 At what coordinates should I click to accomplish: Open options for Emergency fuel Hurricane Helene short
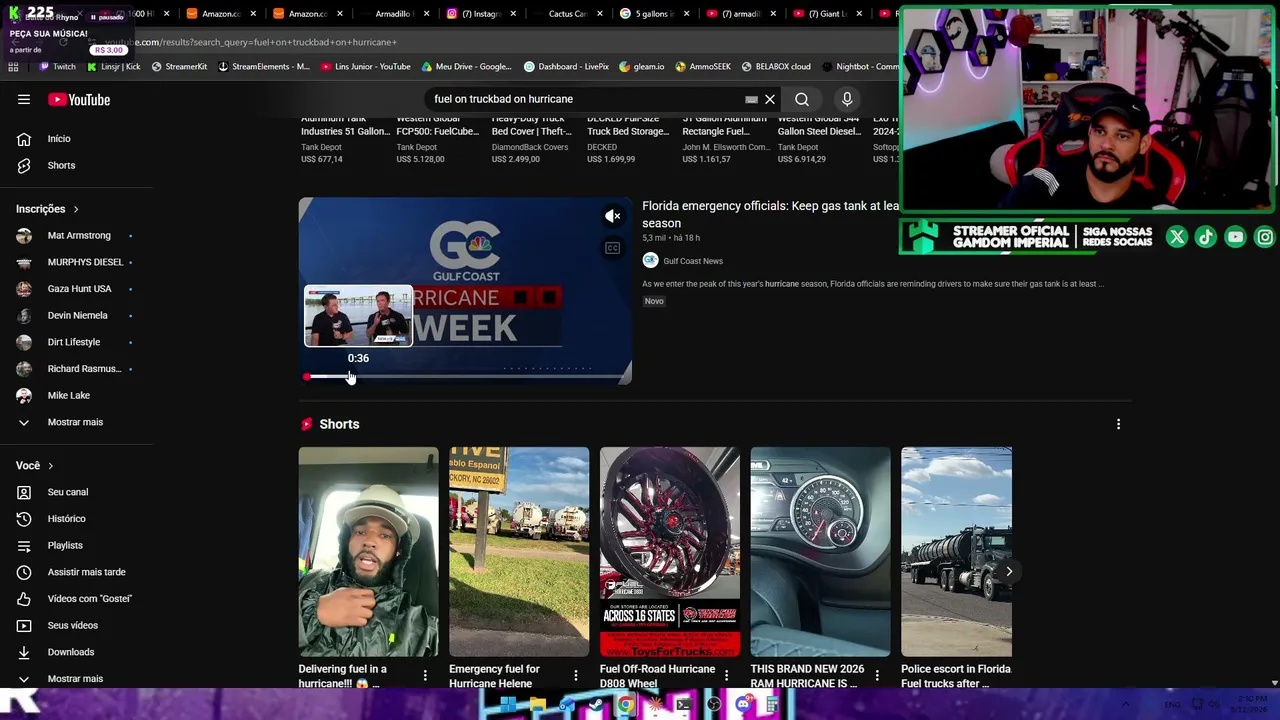575,676
